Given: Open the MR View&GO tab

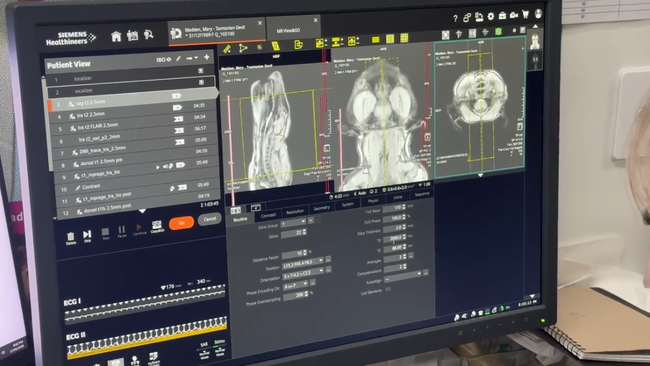Looking at the screenshot, I should pyautogui.click(x=294, y=30).
